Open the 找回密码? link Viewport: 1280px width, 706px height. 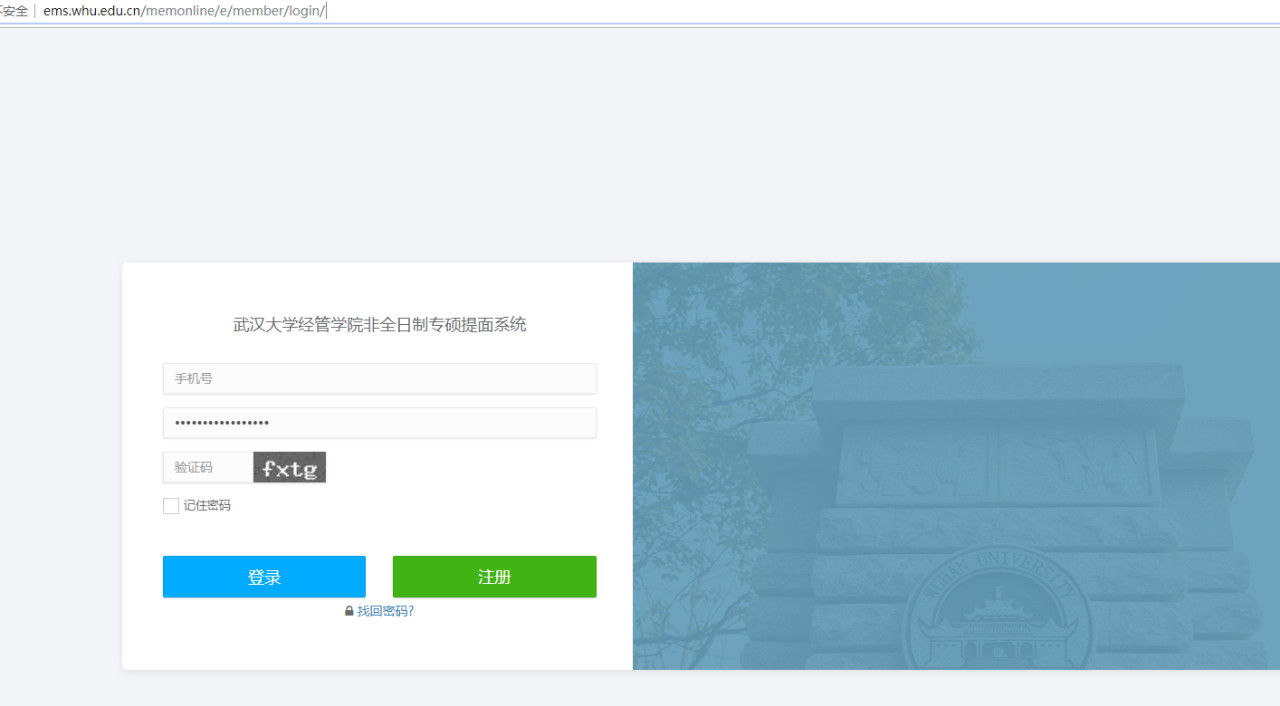(x=385, y=611)
